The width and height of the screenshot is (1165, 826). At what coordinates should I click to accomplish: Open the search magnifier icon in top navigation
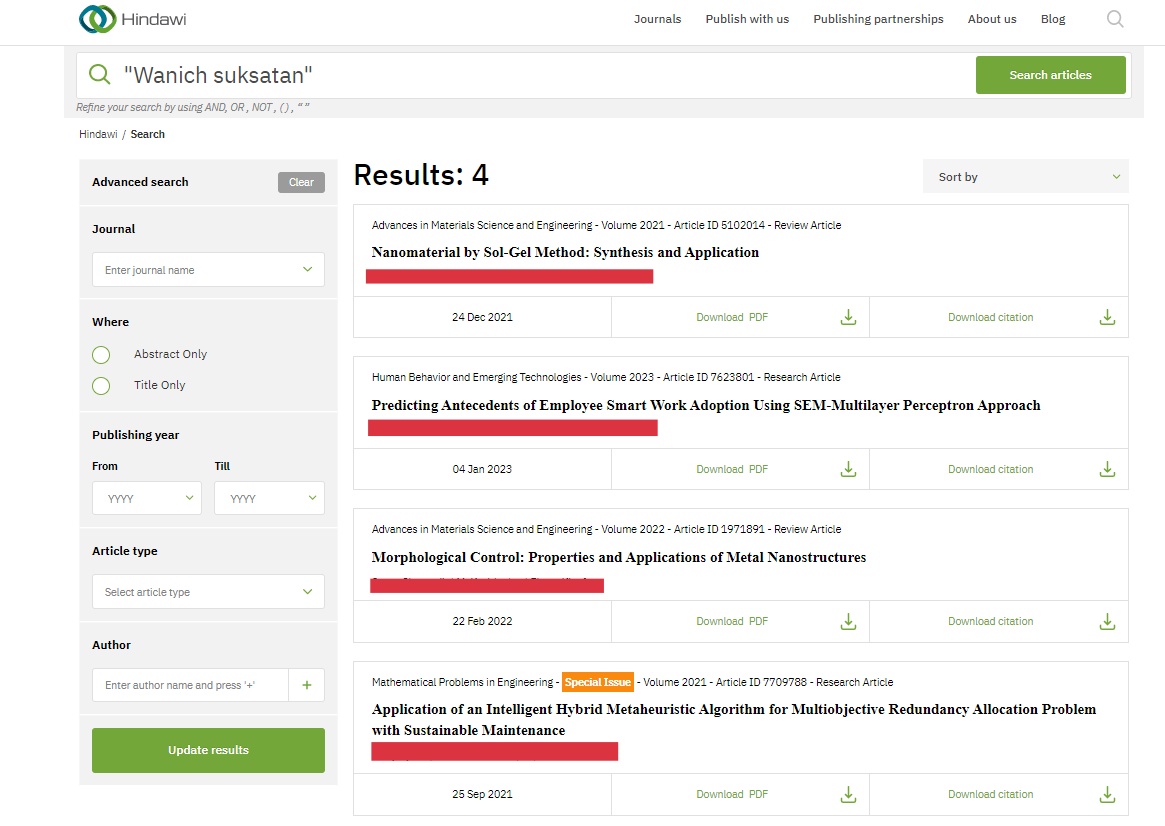[x=1115, y=19]
